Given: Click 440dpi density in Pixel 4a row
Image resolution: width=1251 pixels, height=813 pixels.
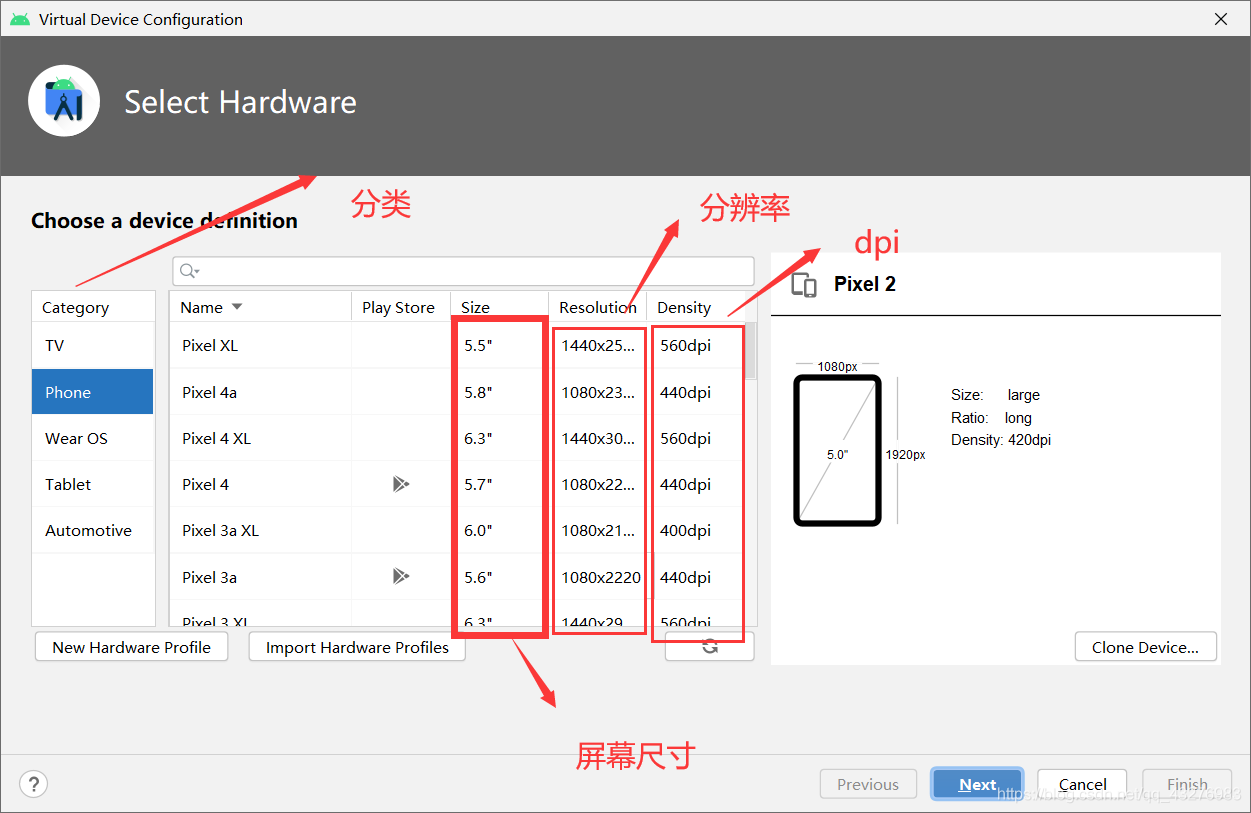Looking at the screenshot, I should [x=685, y=392].
